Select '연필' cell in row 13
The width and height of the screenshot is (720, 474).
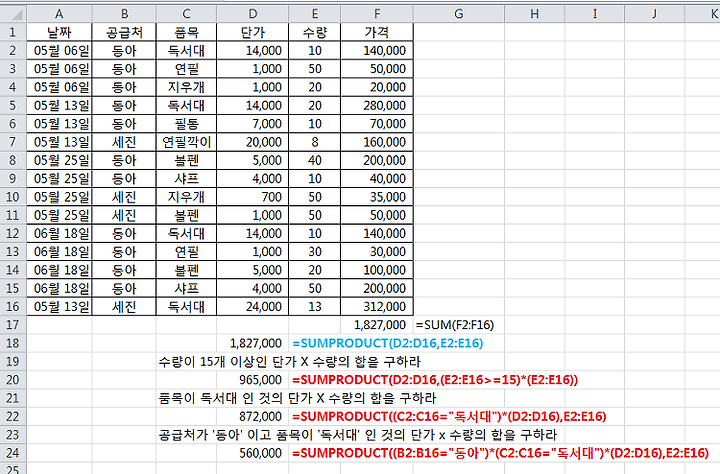point(186,252)
